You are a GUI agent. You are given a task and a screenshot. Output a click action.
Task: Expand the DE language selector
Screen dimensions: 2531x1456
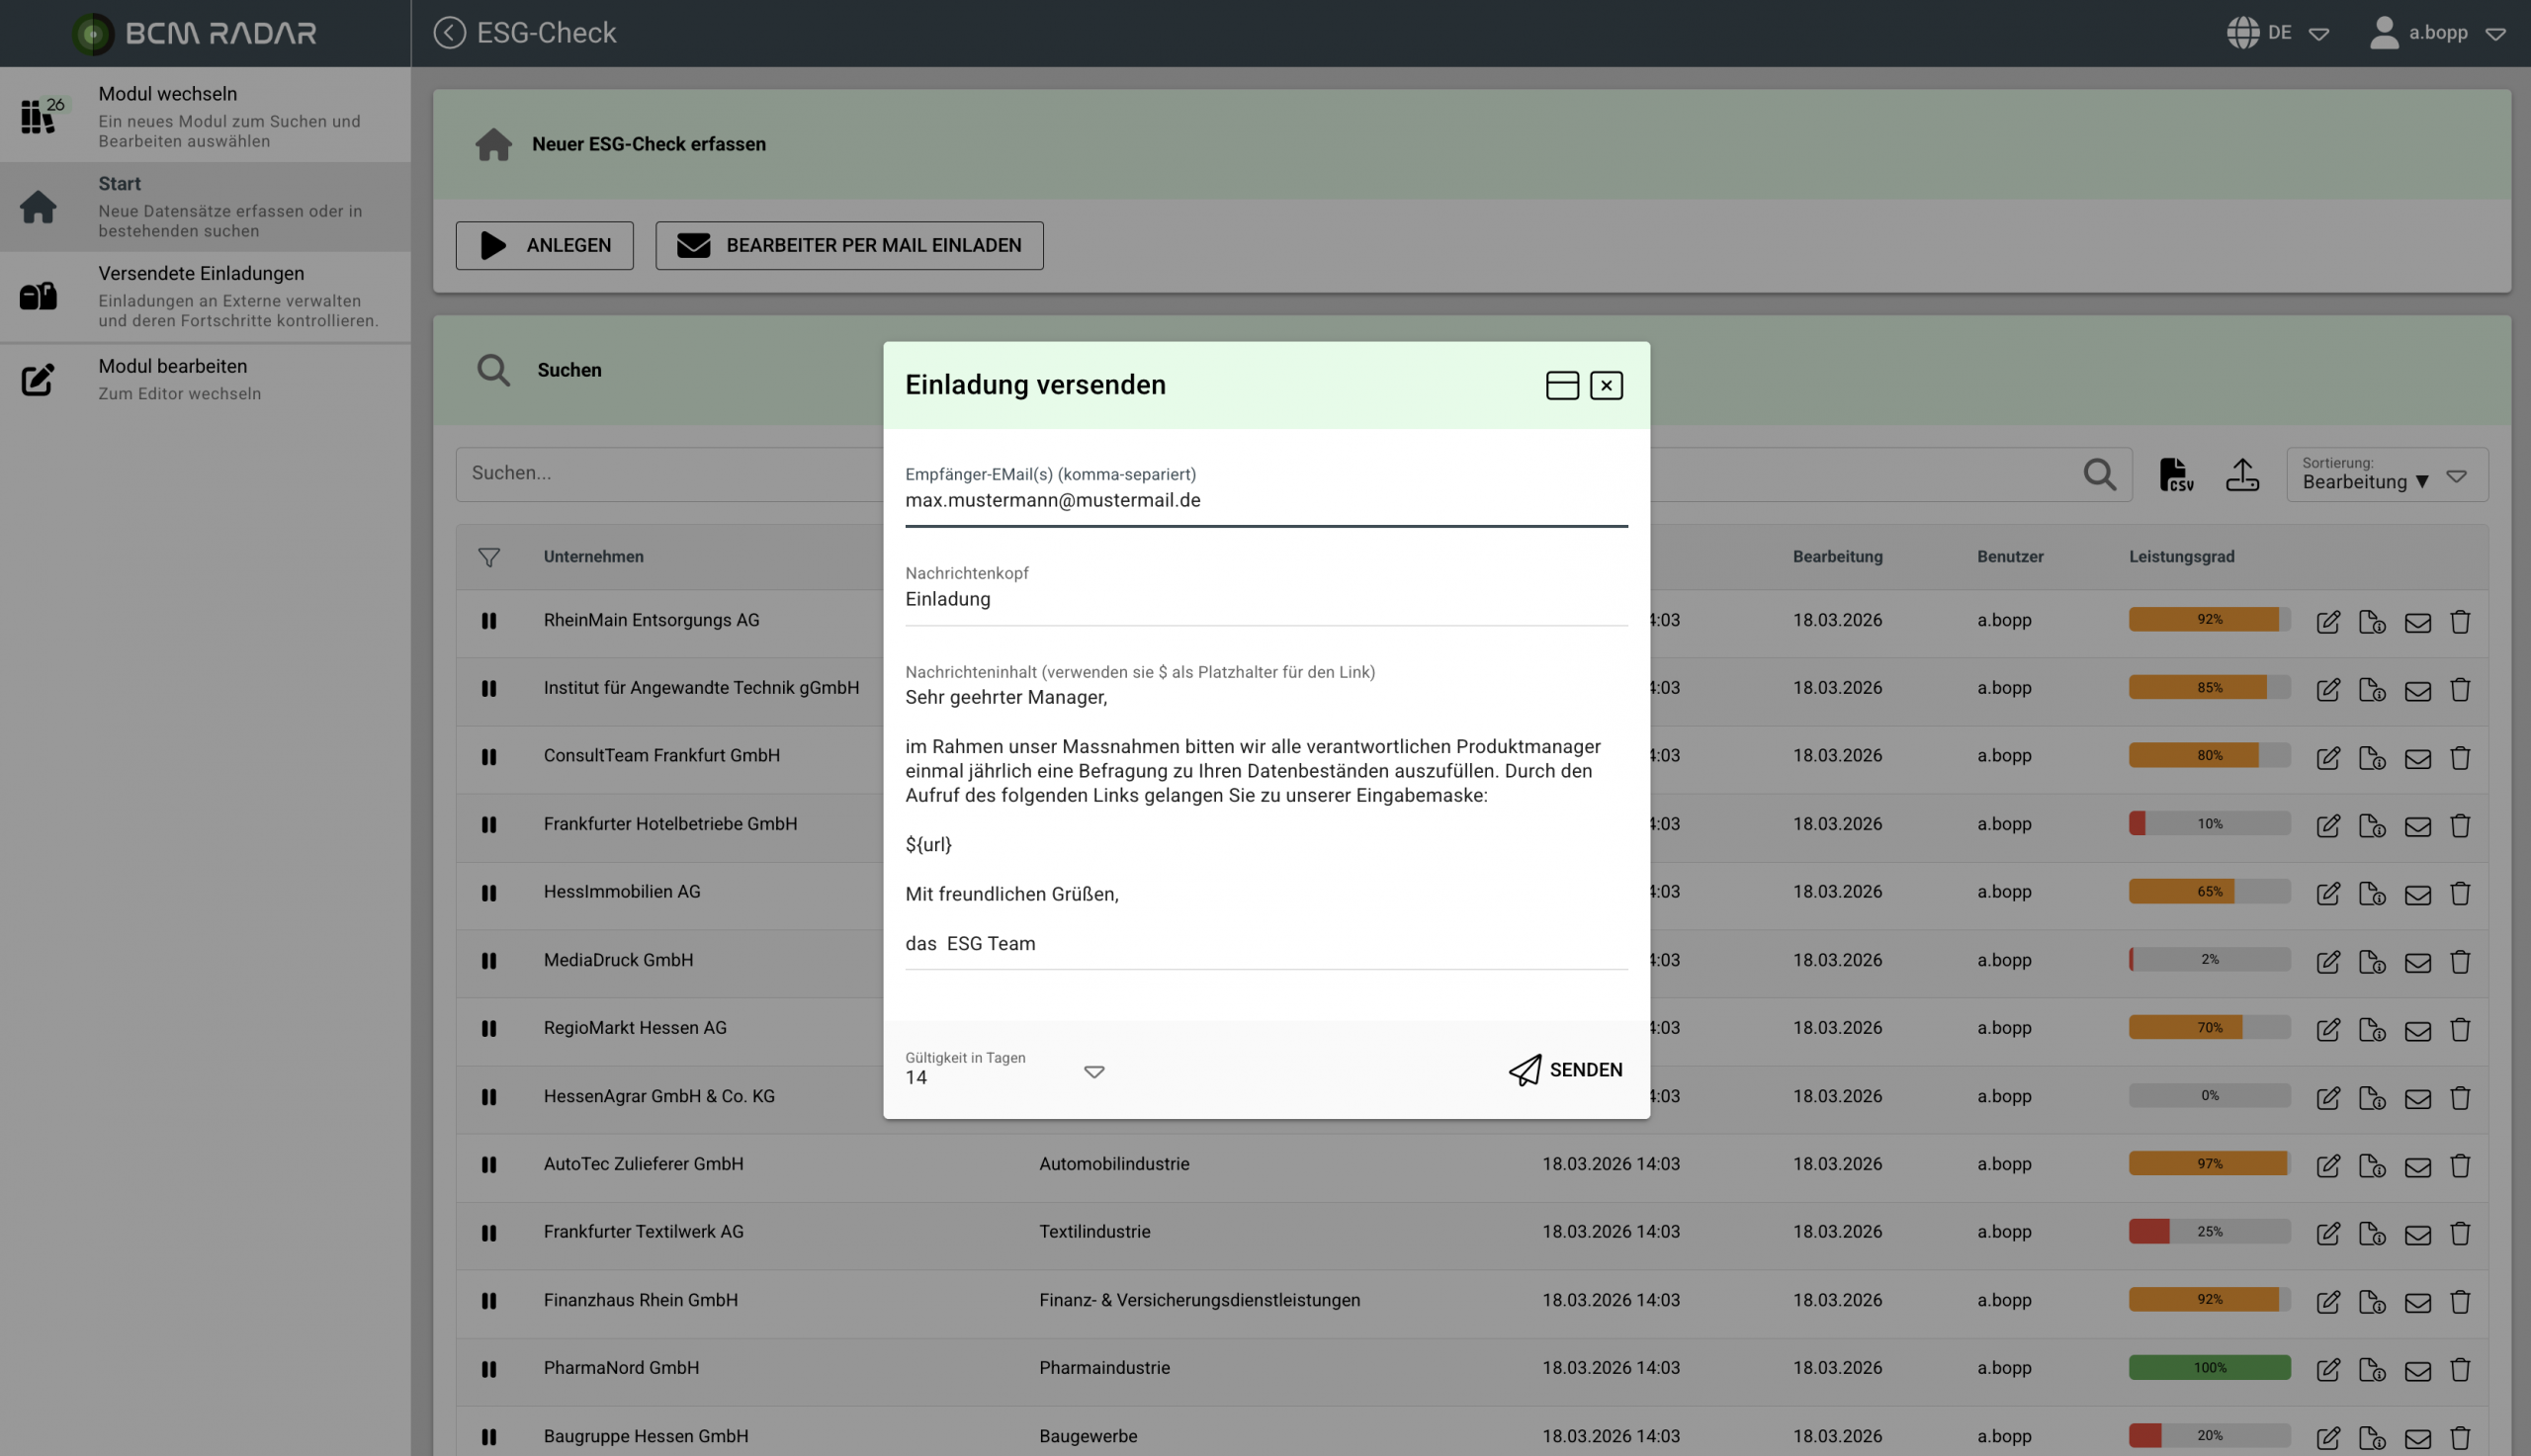tap(2318, 33)
